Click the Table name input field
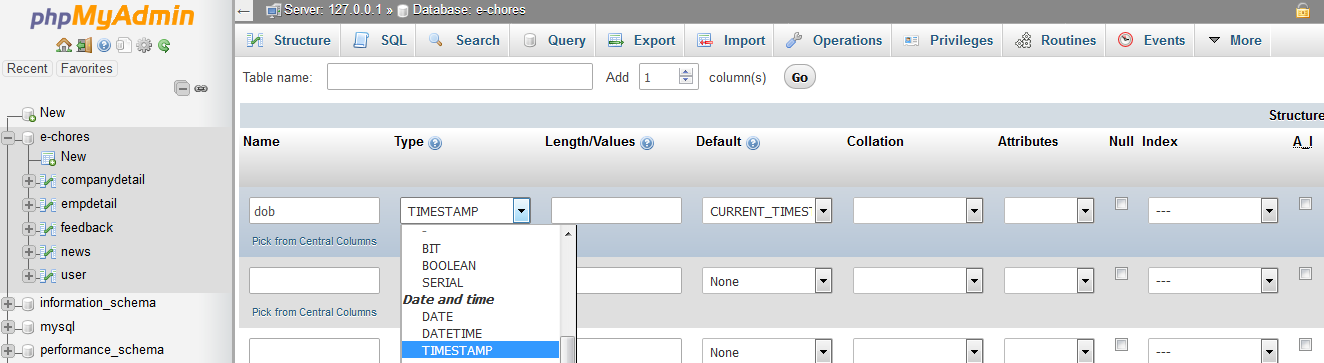1324x363 pixels. point(460,77)
